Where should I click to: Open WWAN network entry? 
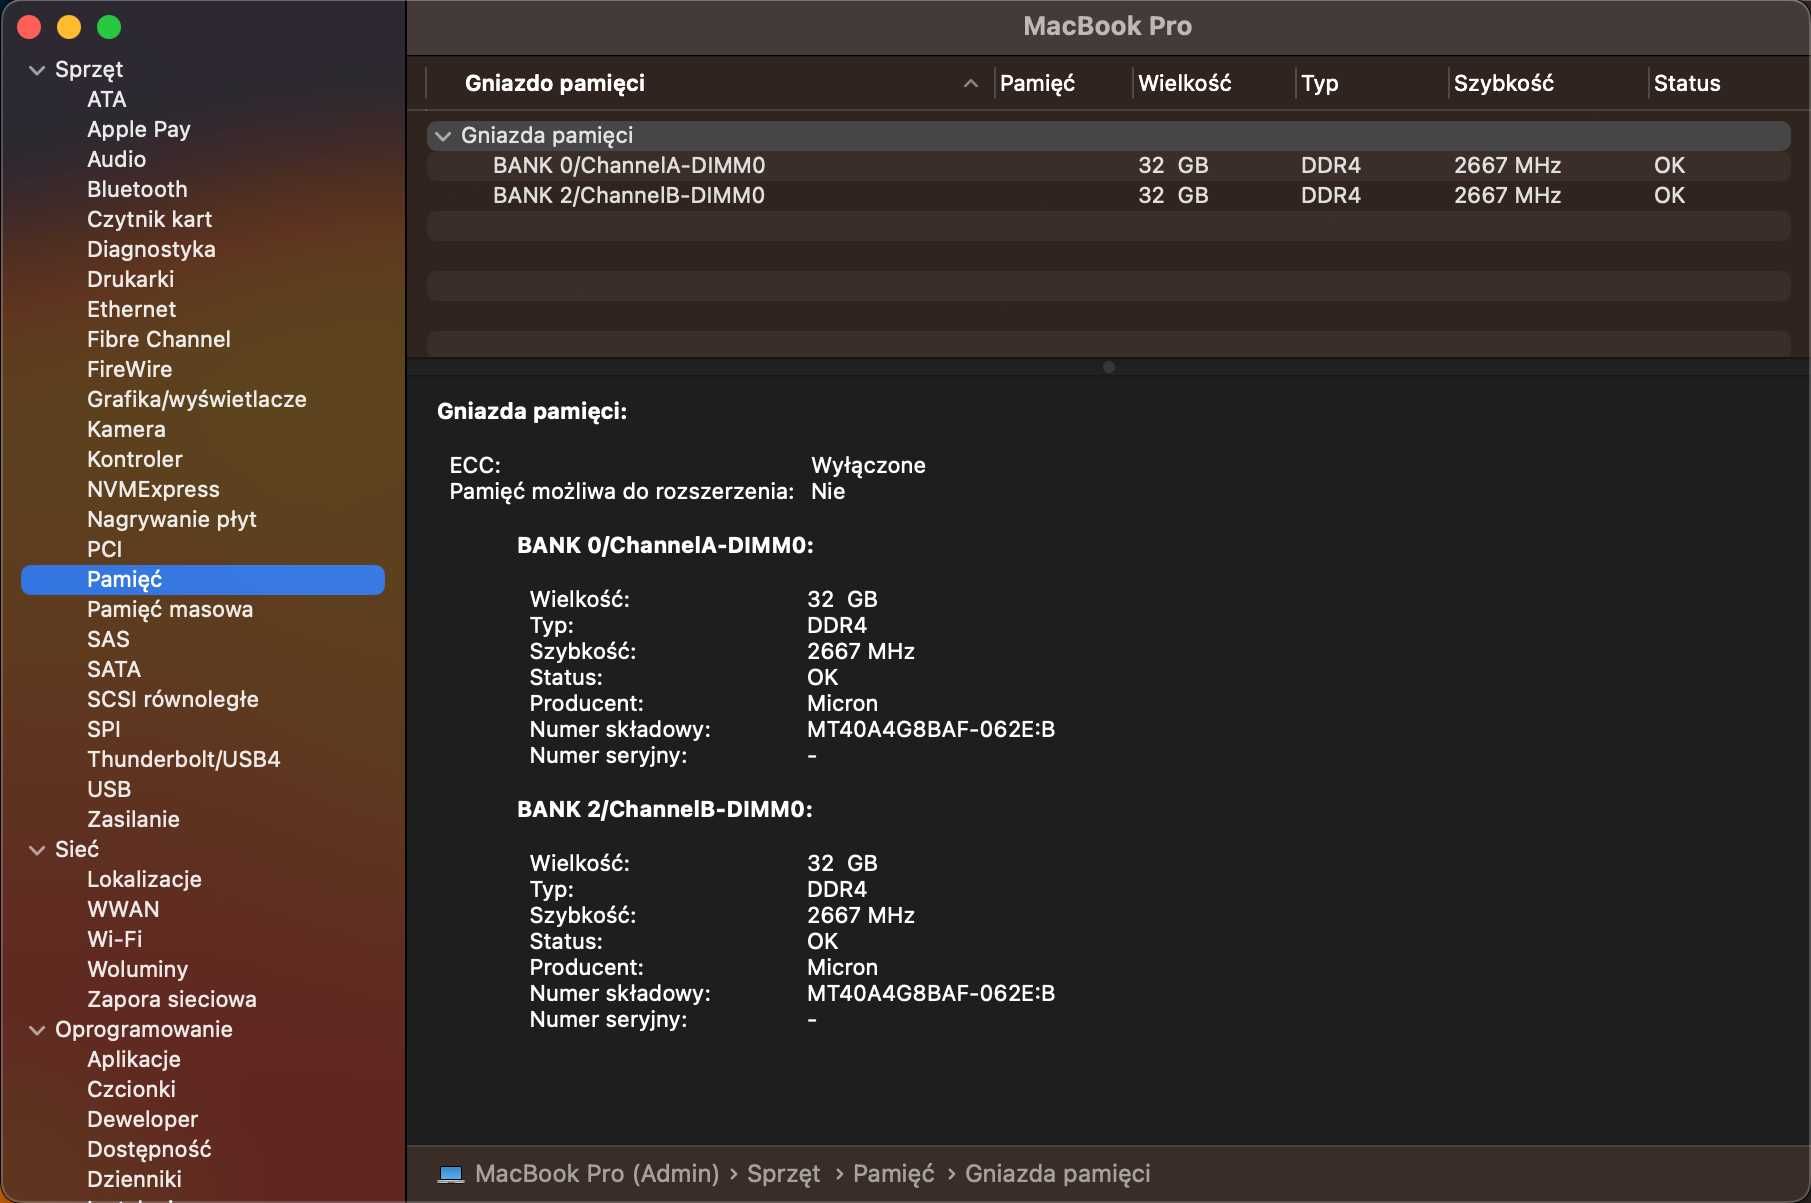(x=123, y=910)
